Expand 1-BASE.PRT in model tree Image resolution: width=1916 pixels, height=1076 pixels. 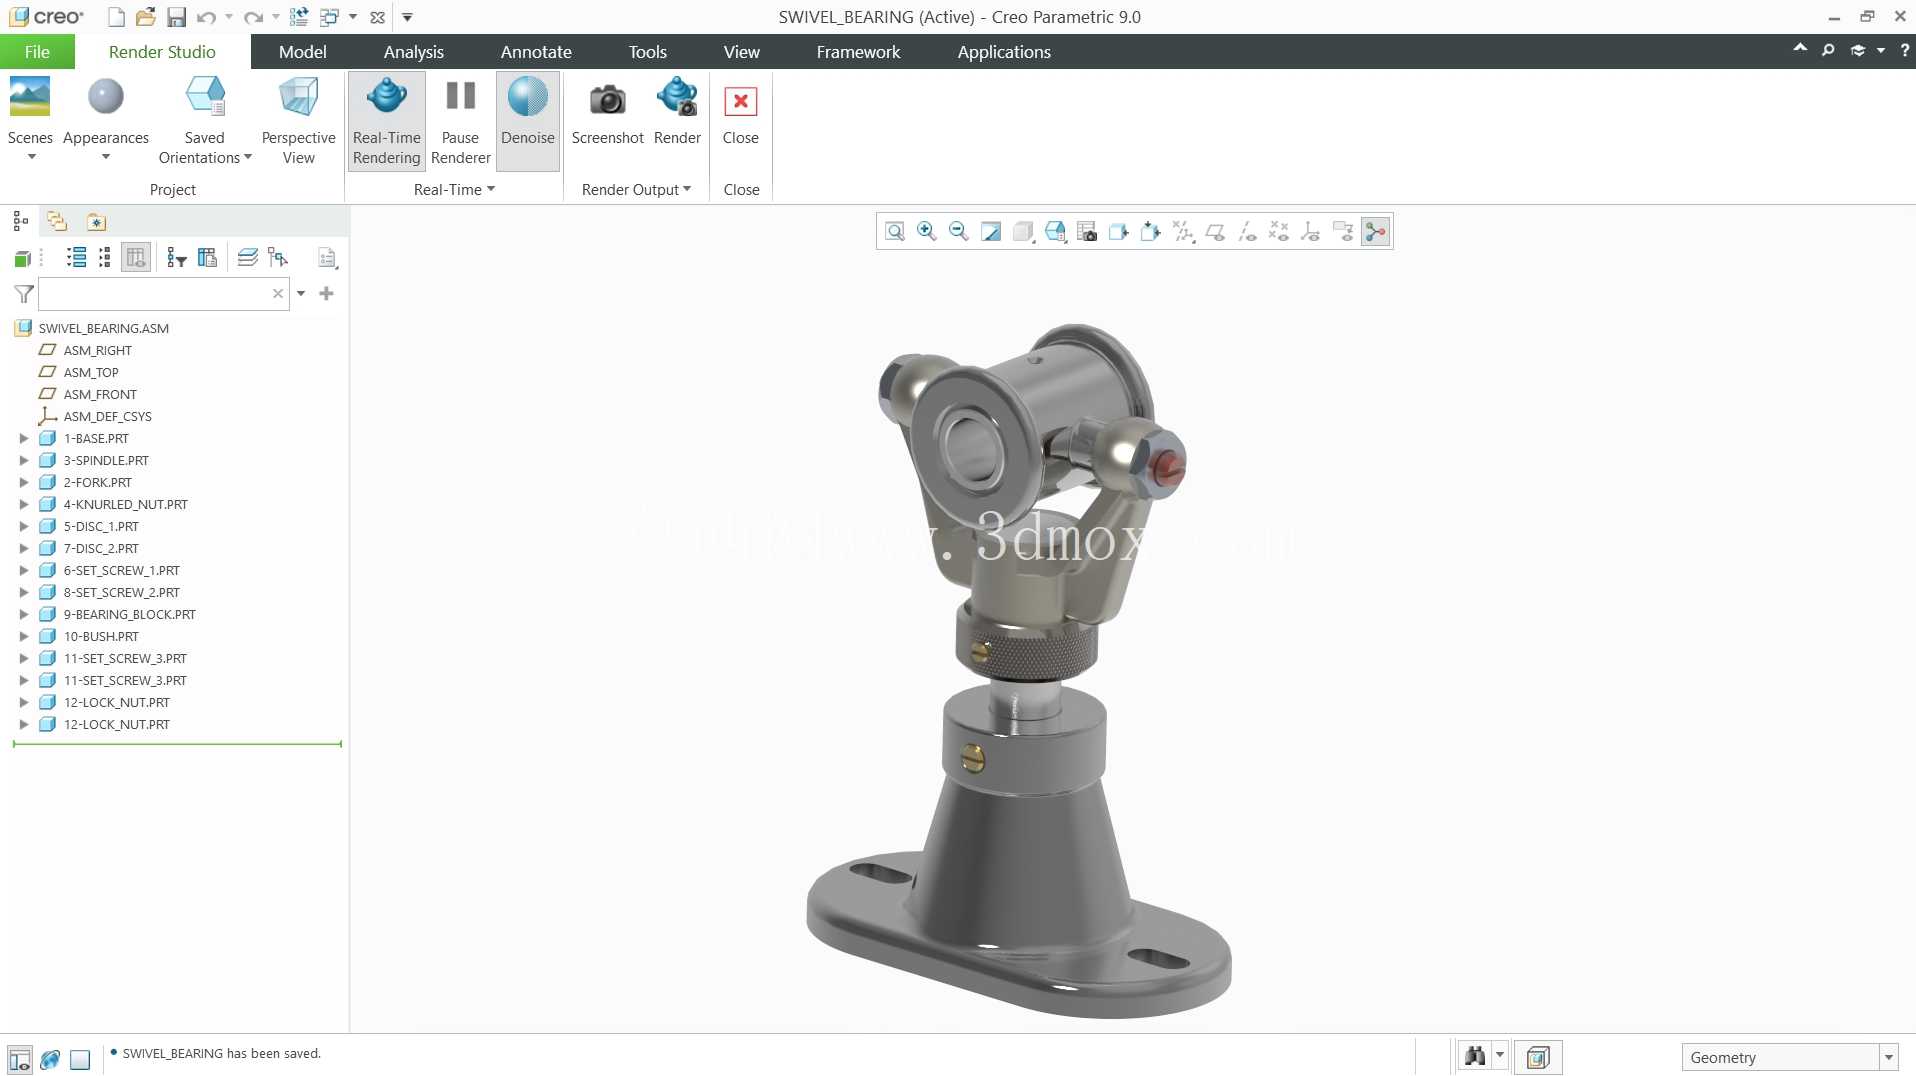(24, 438)
